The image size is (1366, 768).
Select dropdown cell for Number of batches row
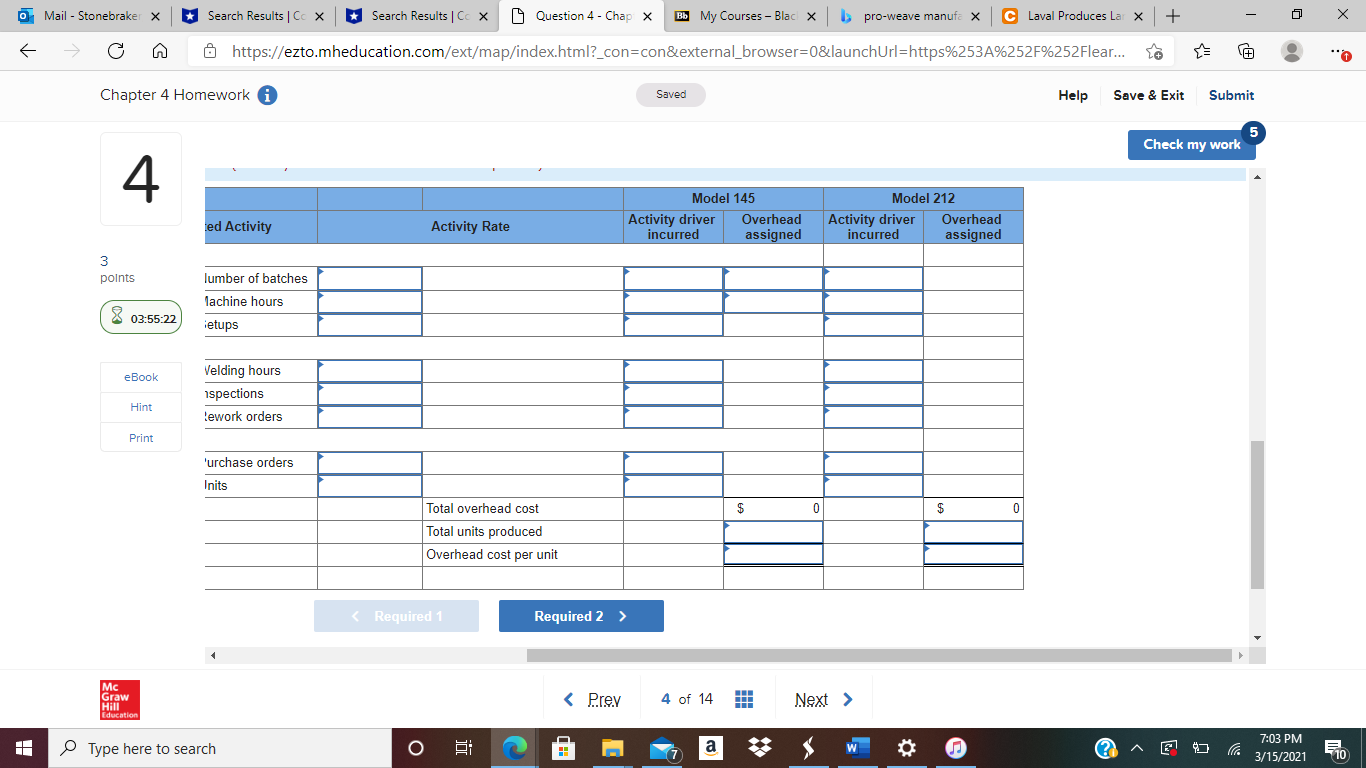click(x=370, y=278)
